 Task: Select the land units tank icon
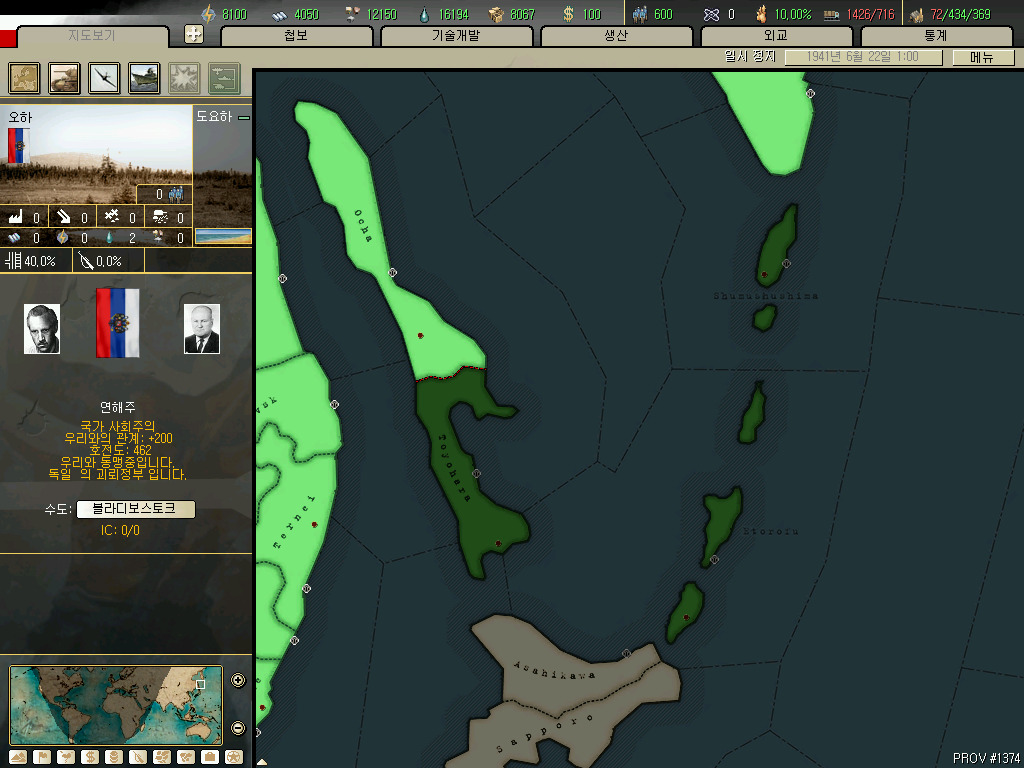coord(65,78)
